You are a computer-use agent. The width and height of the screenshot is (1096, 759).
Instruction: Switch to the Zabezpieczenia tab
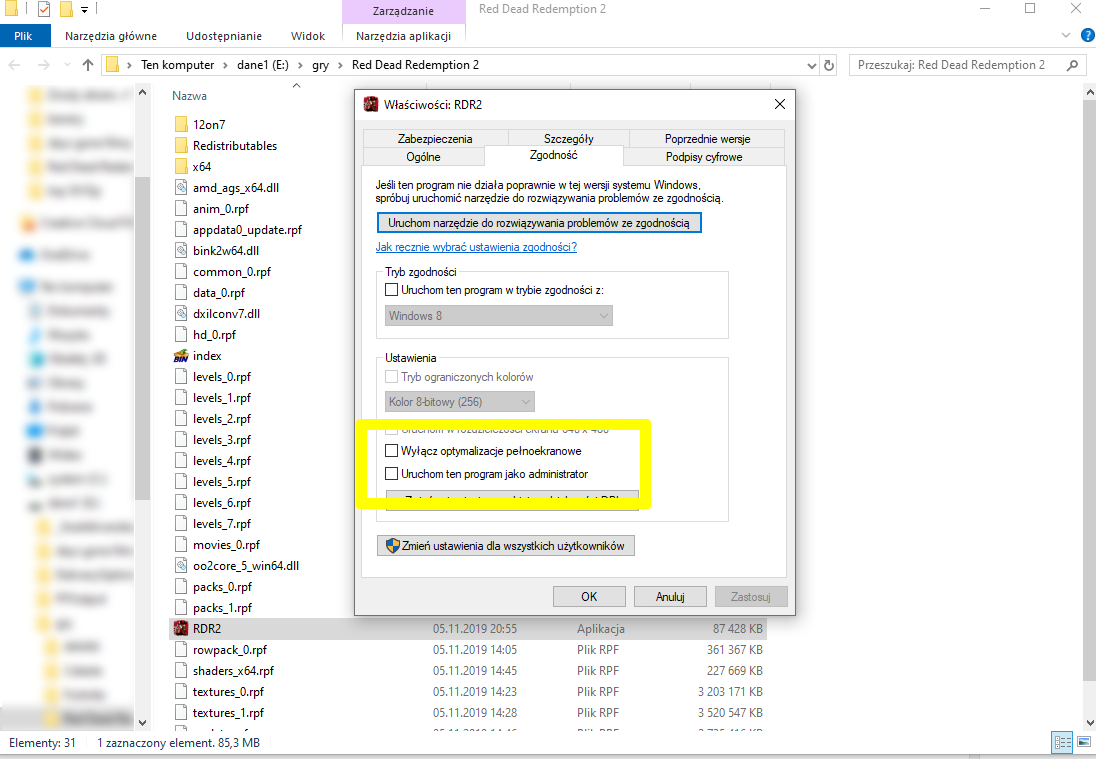tap(435, 138)
